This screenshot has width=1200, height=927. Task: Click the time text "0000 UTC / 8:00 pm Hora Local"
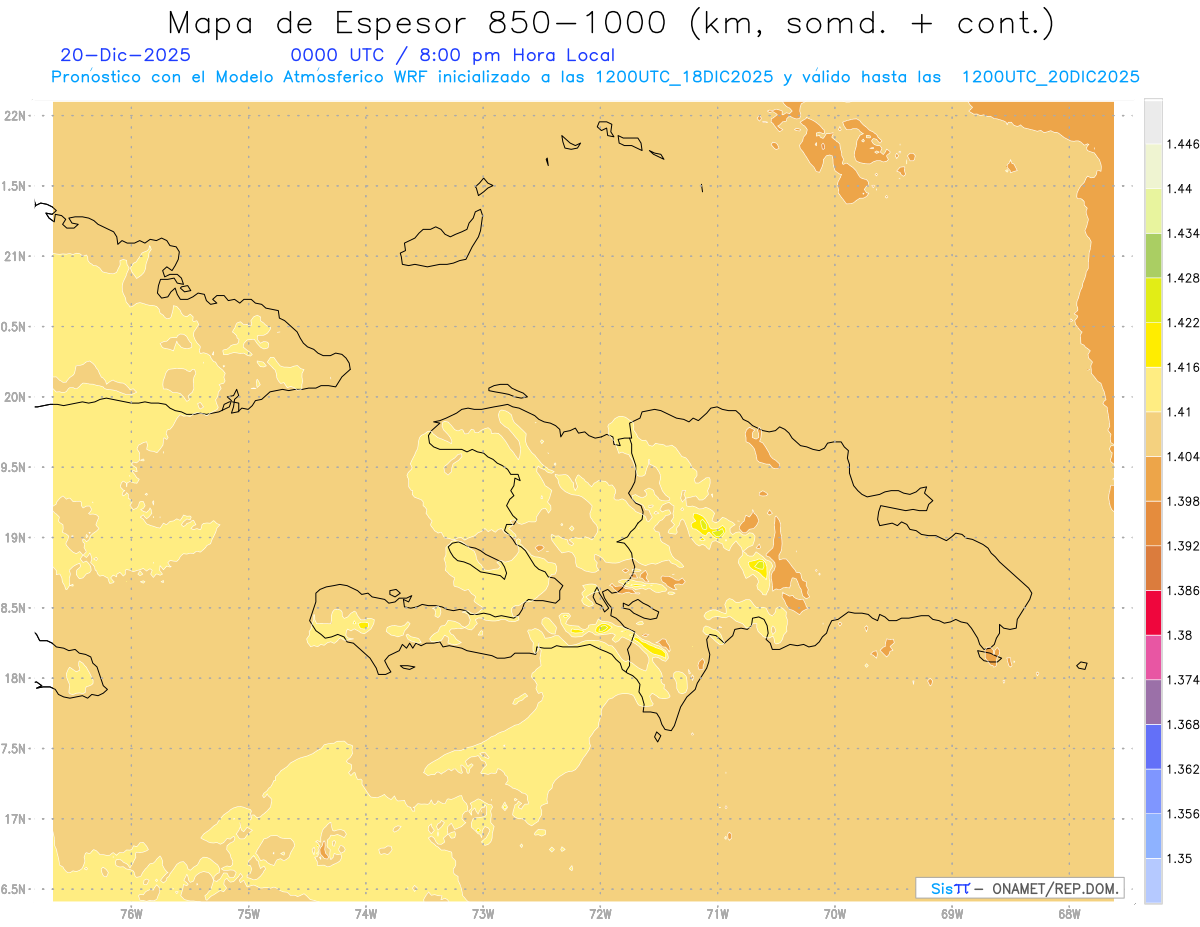pyautogui.click(x=452, y=55)
